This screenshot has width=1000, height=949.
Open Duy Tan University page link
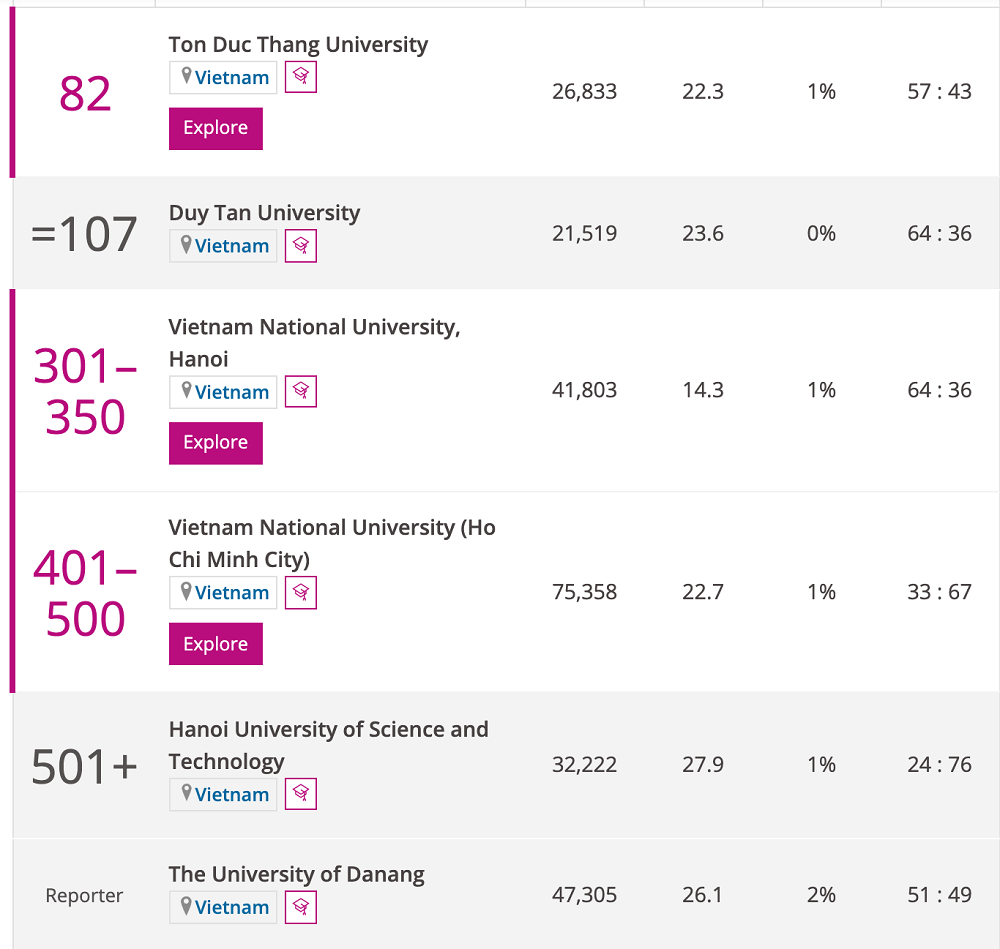(x=264, y=213)
